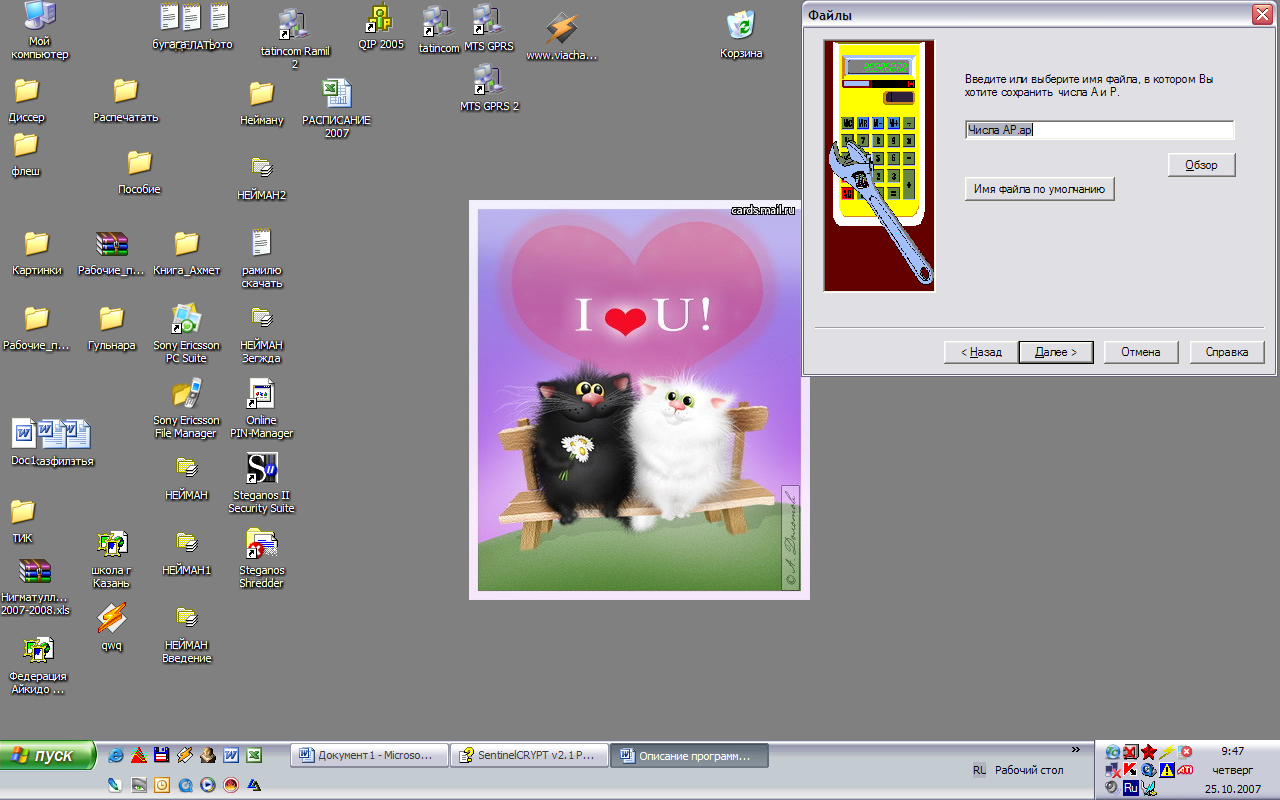
Task: Select the Пособие folder icon
Action: pyautogui.click(x=139, y=172)
